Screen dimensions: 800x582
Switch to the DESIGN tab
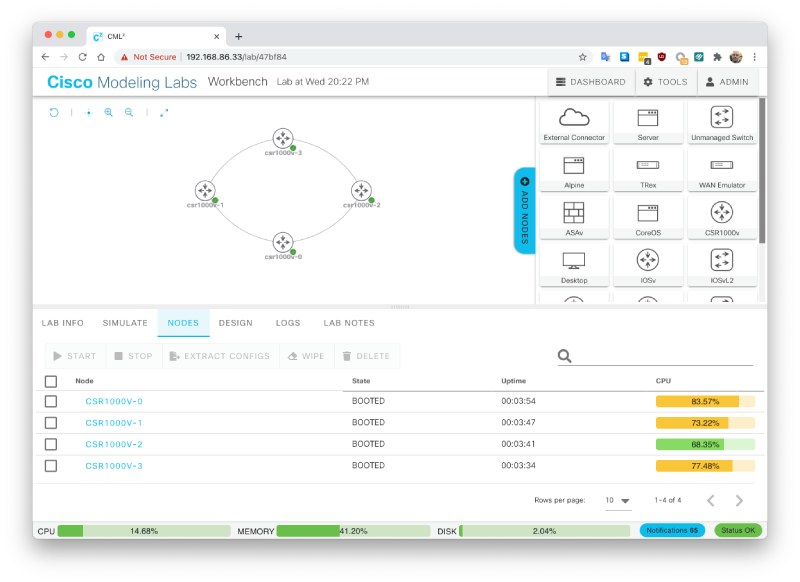[236, 323]
